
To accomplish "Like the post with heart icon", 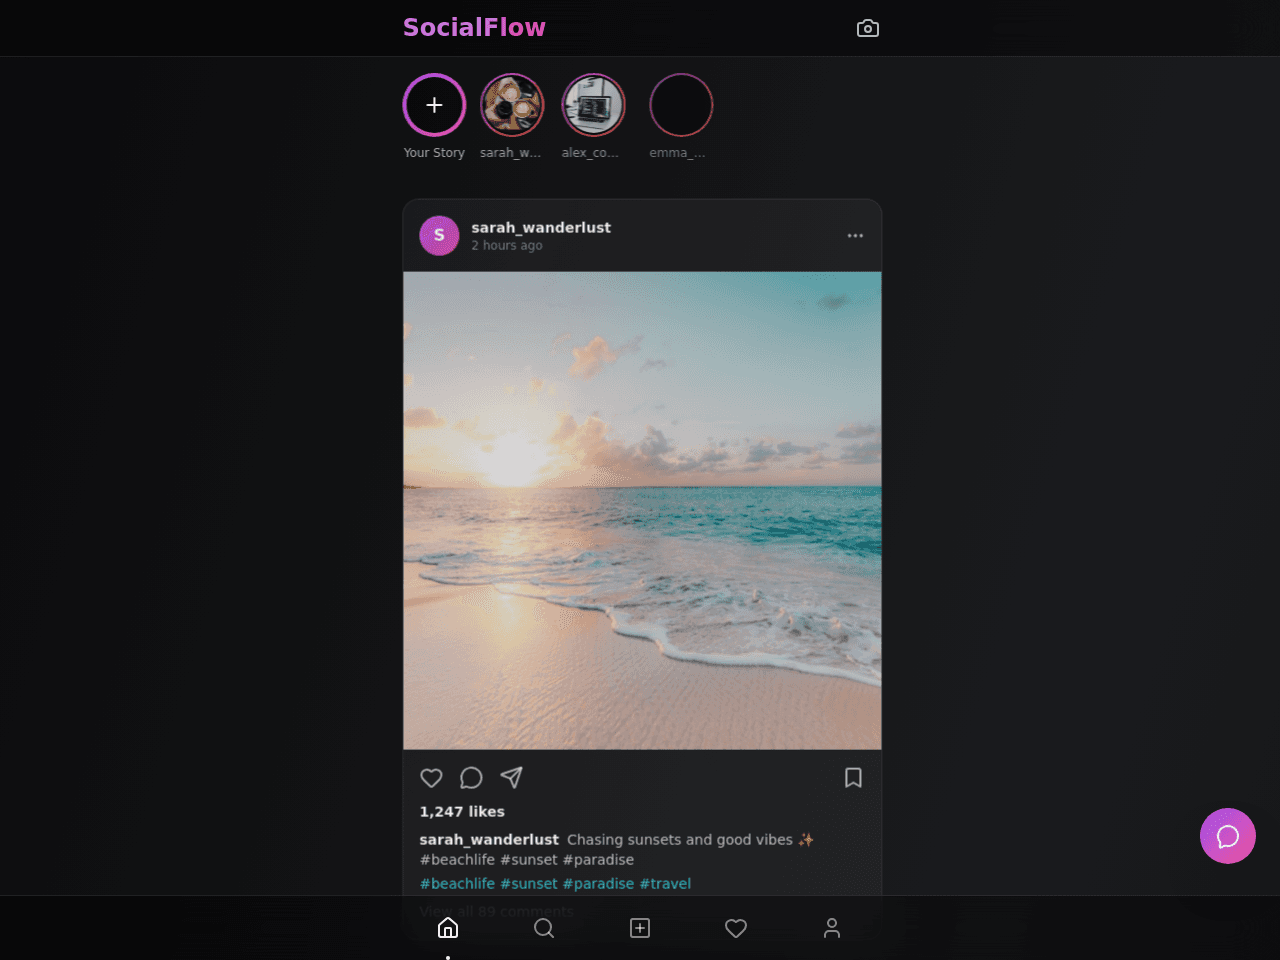I will point(431,778).
